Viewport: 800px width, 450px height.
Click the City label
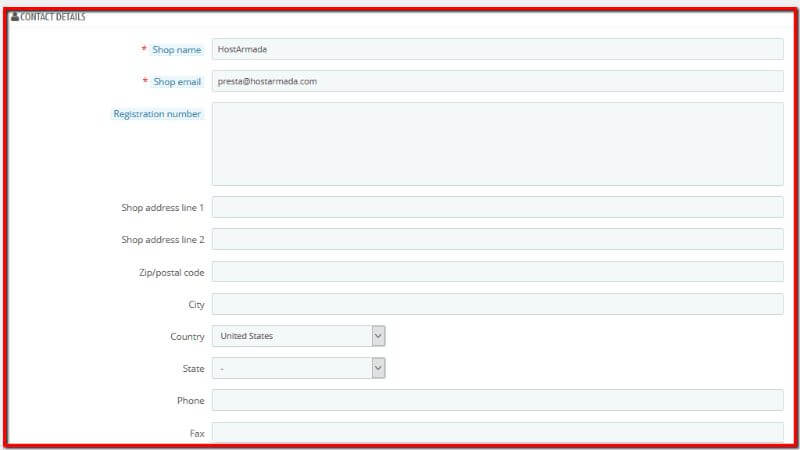(196, 305)
